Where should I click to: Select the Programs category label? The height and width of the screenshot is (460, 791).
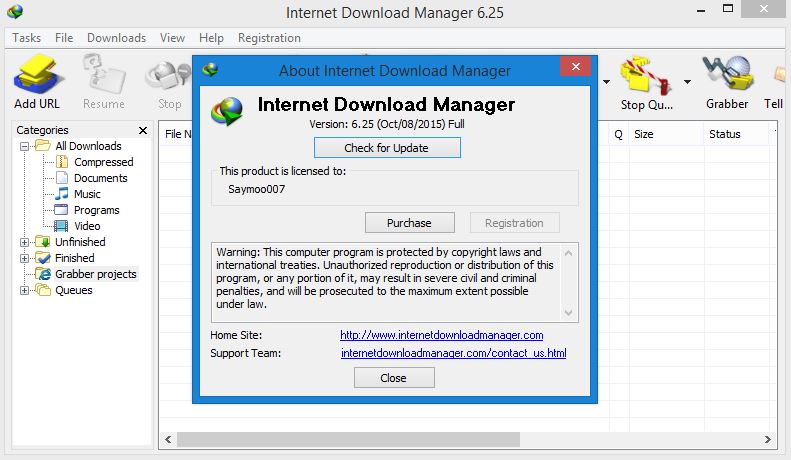97,210
